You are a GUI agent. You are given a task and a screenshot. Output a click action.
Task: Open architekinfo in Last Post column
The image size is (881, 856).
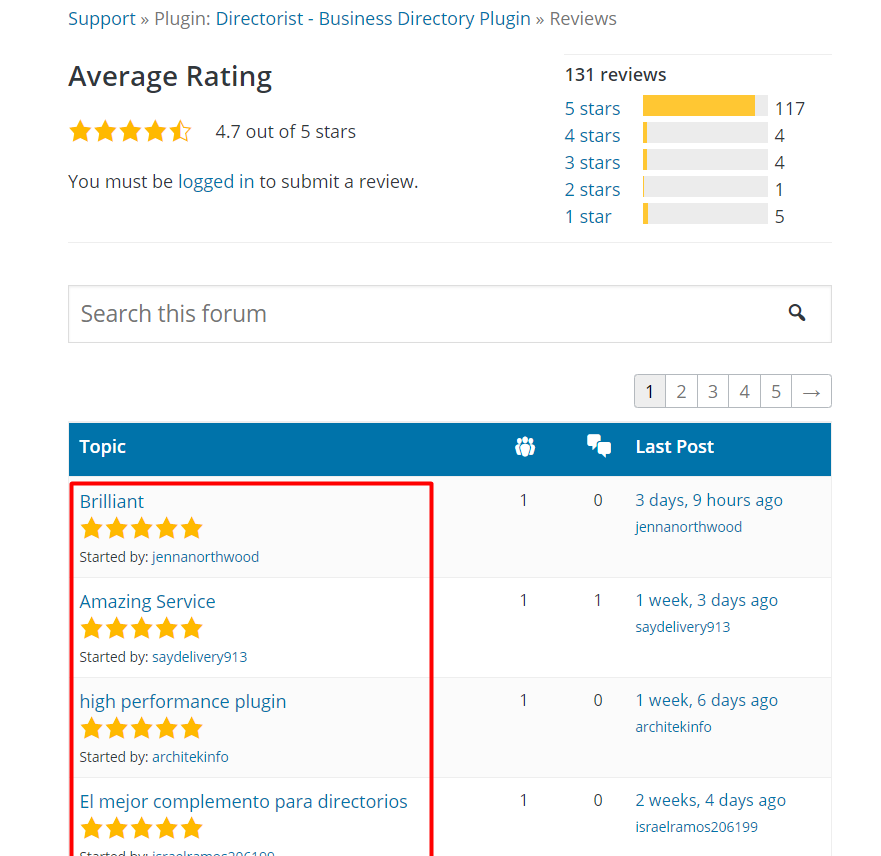coord(673,727)
